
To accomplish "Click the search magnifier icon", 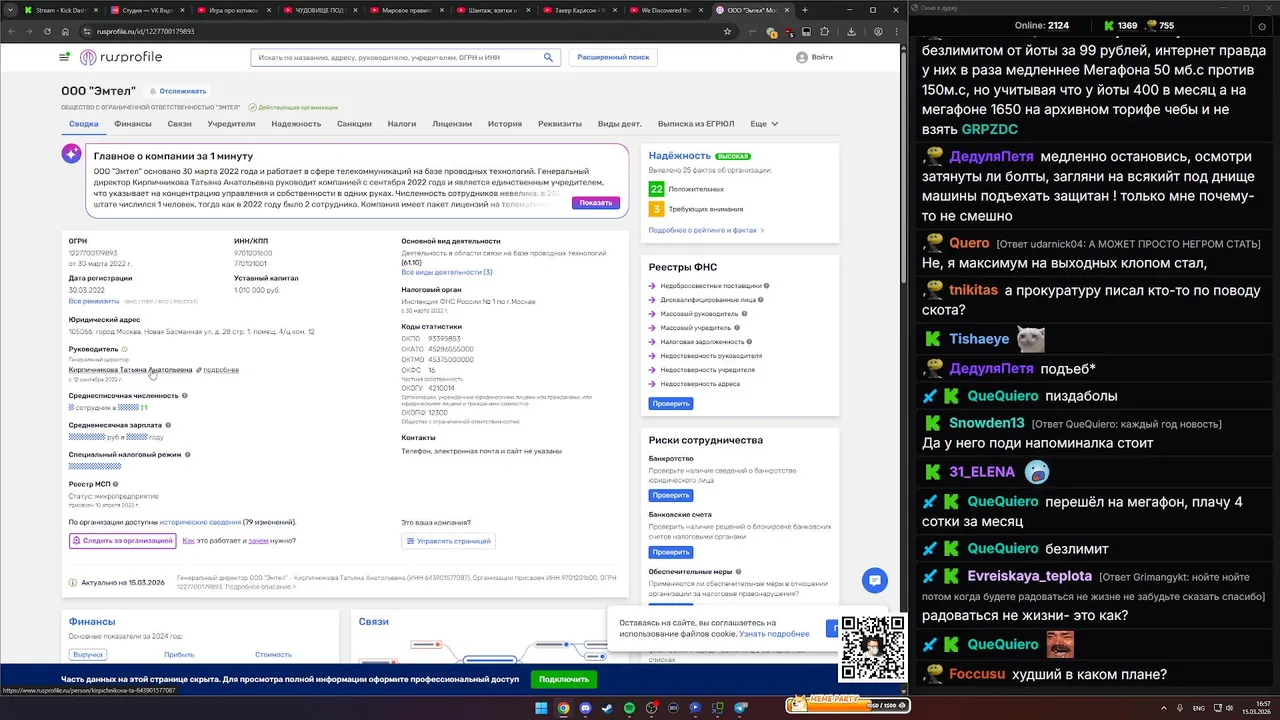I will [548, 57].
